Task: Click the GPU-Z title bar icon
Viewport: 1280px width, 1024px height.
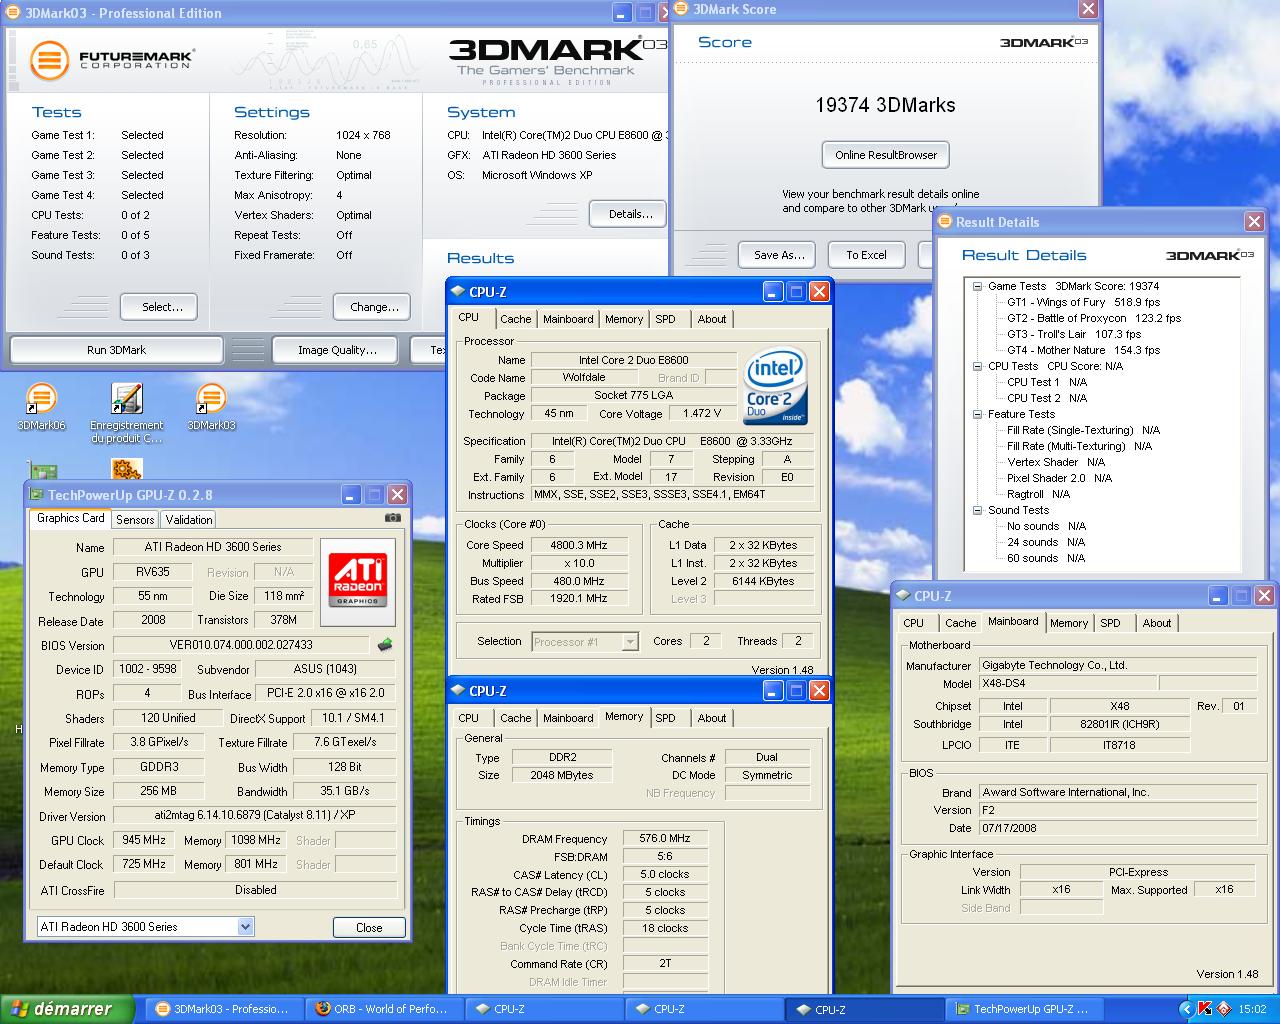Action: (x=38, y=494)
